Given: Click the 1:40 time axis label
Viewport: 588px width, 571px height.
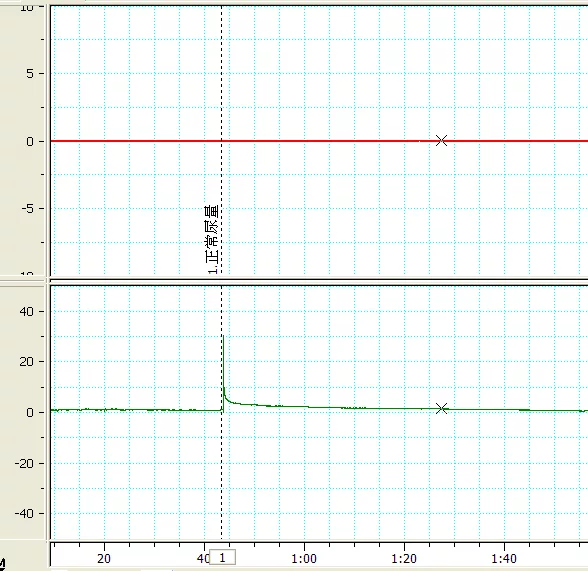Looking at the screenshot, I should tap(504, 559).
